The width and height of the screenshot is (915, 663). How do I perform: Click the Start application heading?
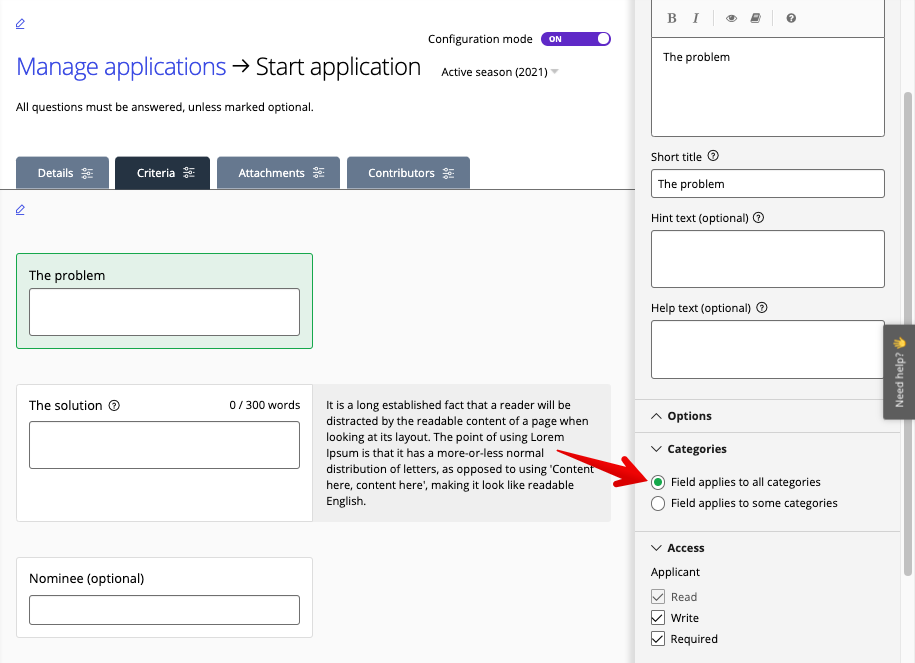coord(338,67)
